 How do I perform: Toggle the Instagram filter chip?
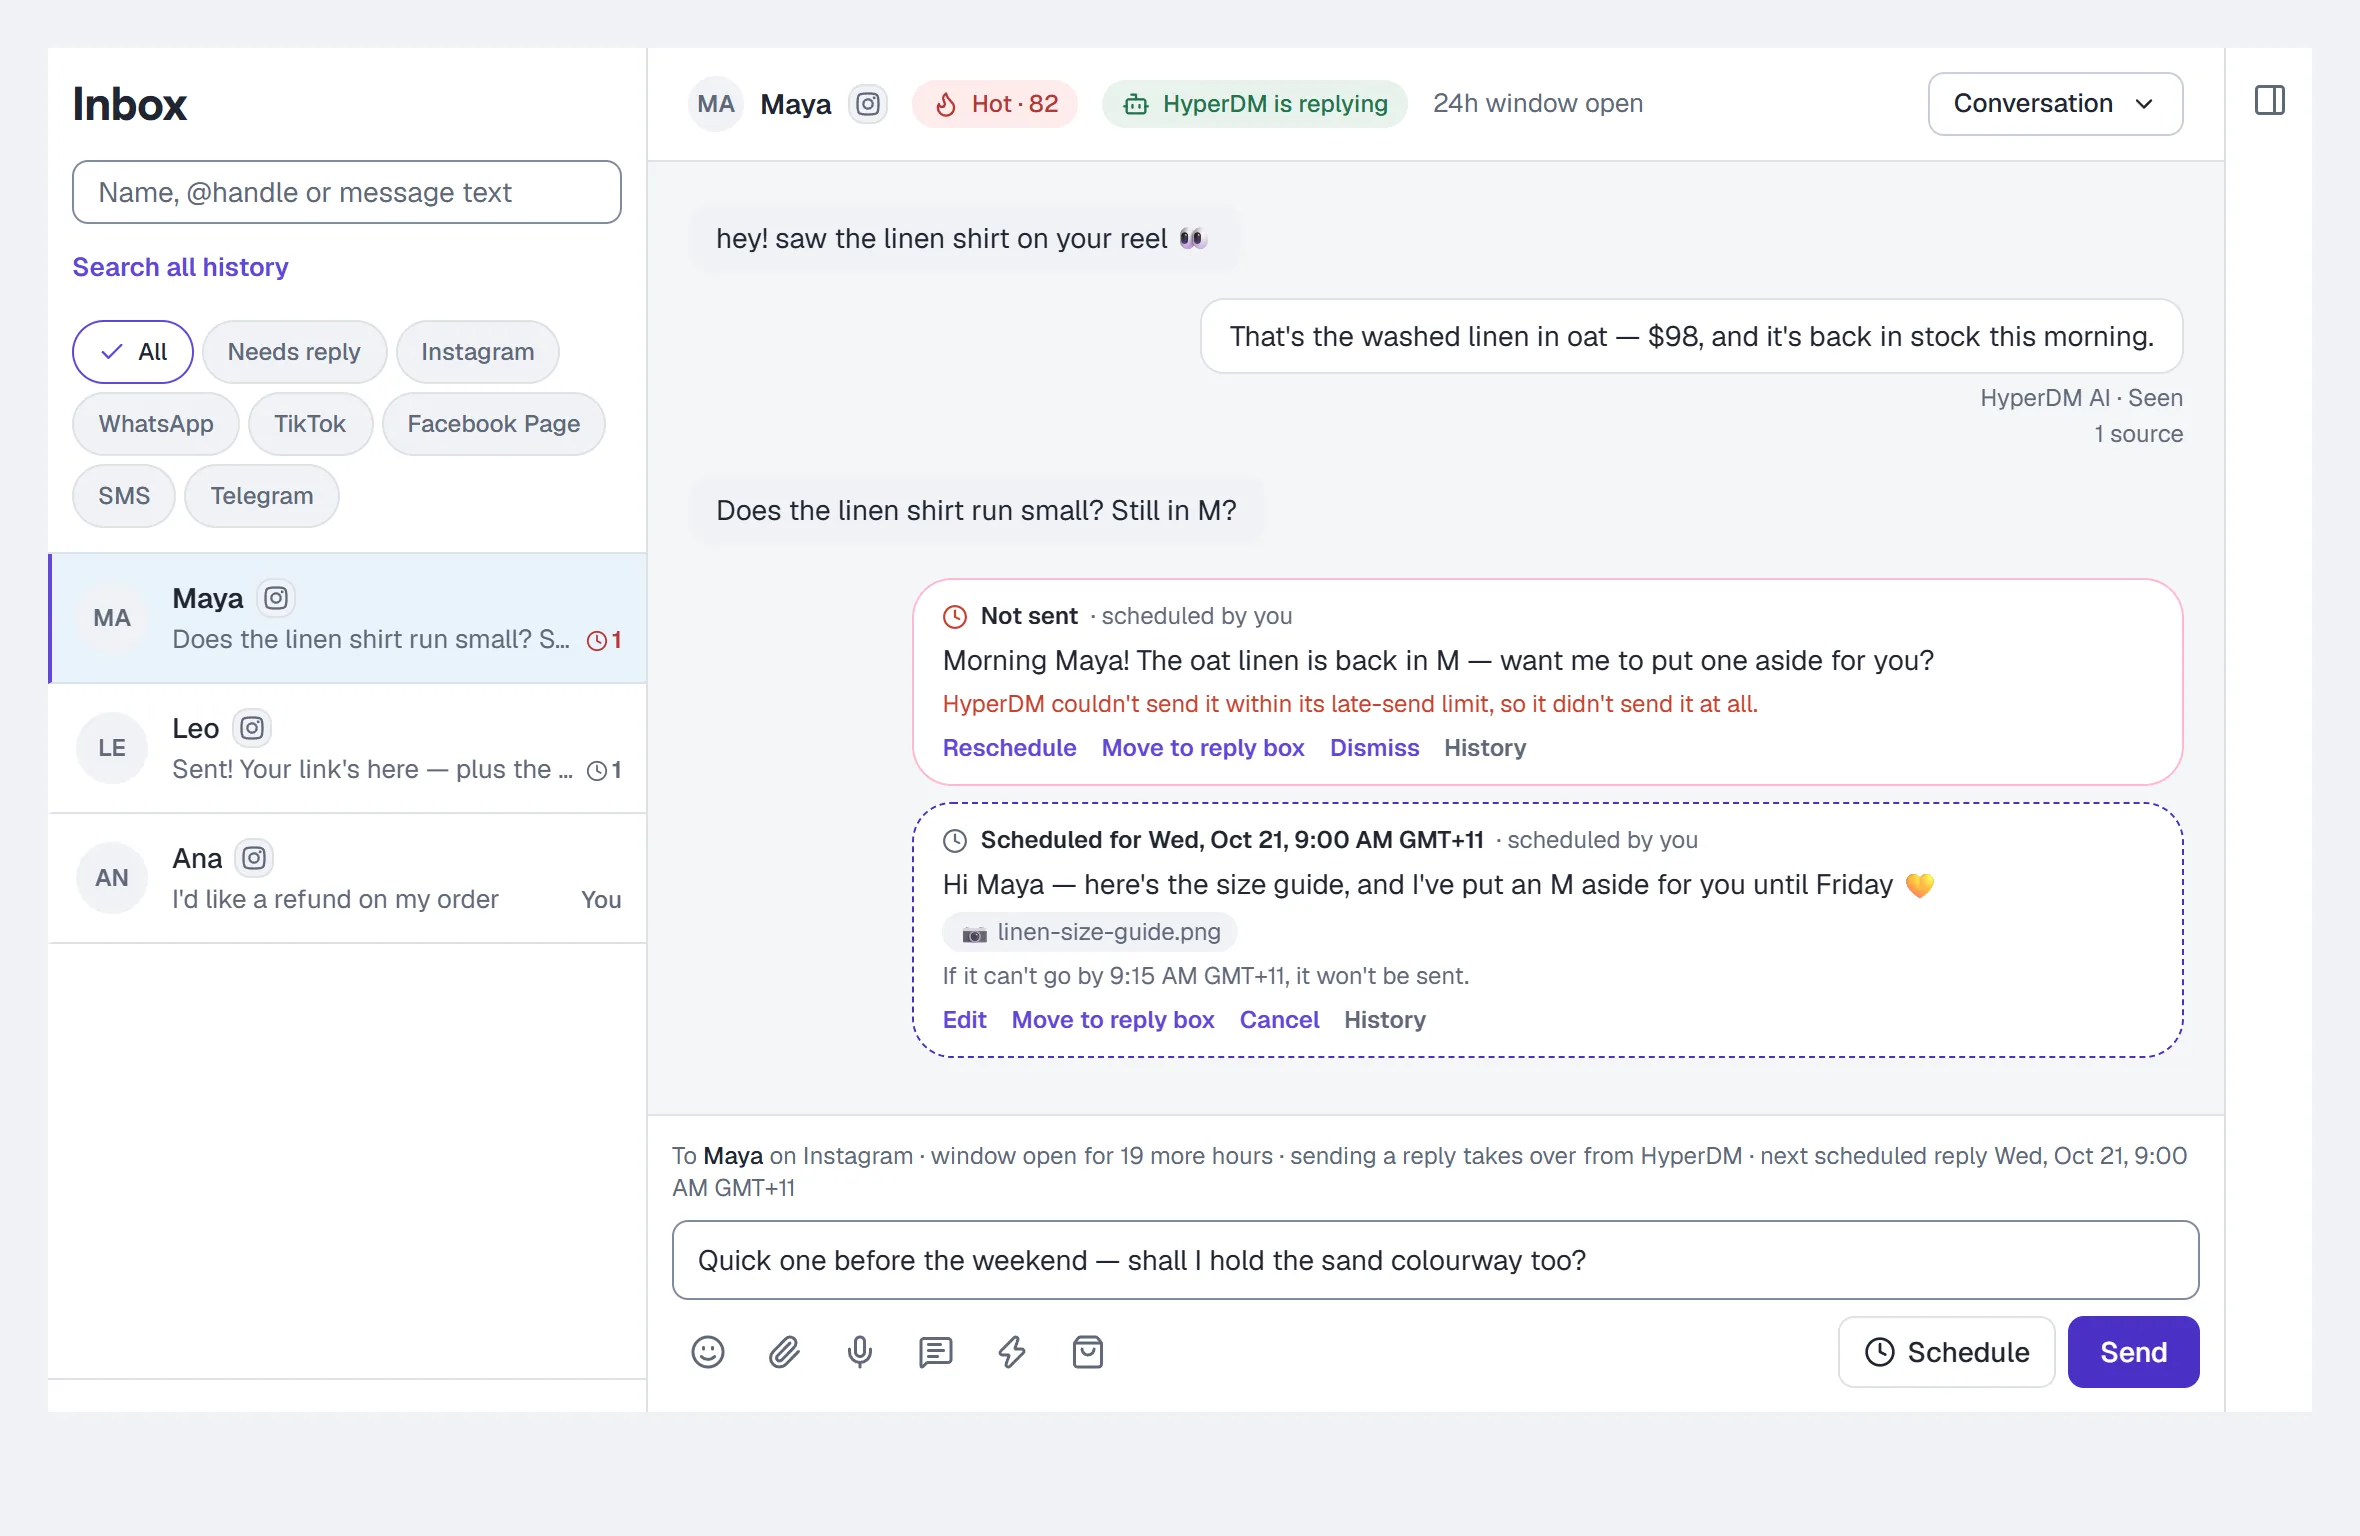[x=478, y=352]
